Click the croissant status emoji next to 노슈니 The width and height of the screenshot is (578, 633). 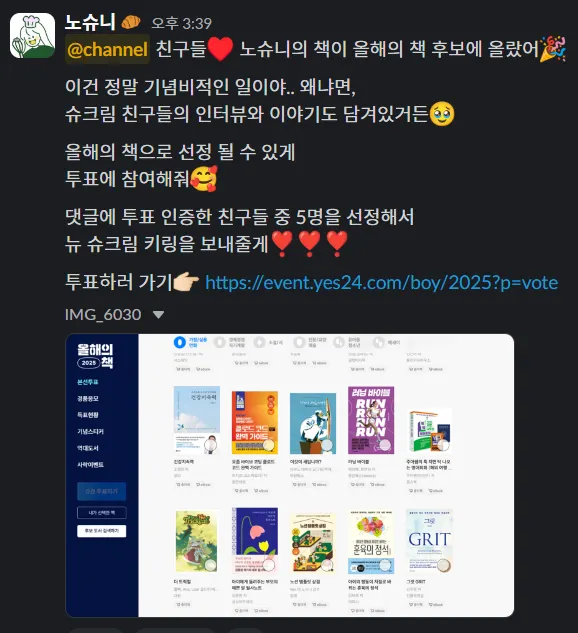[x=130, y=22]
